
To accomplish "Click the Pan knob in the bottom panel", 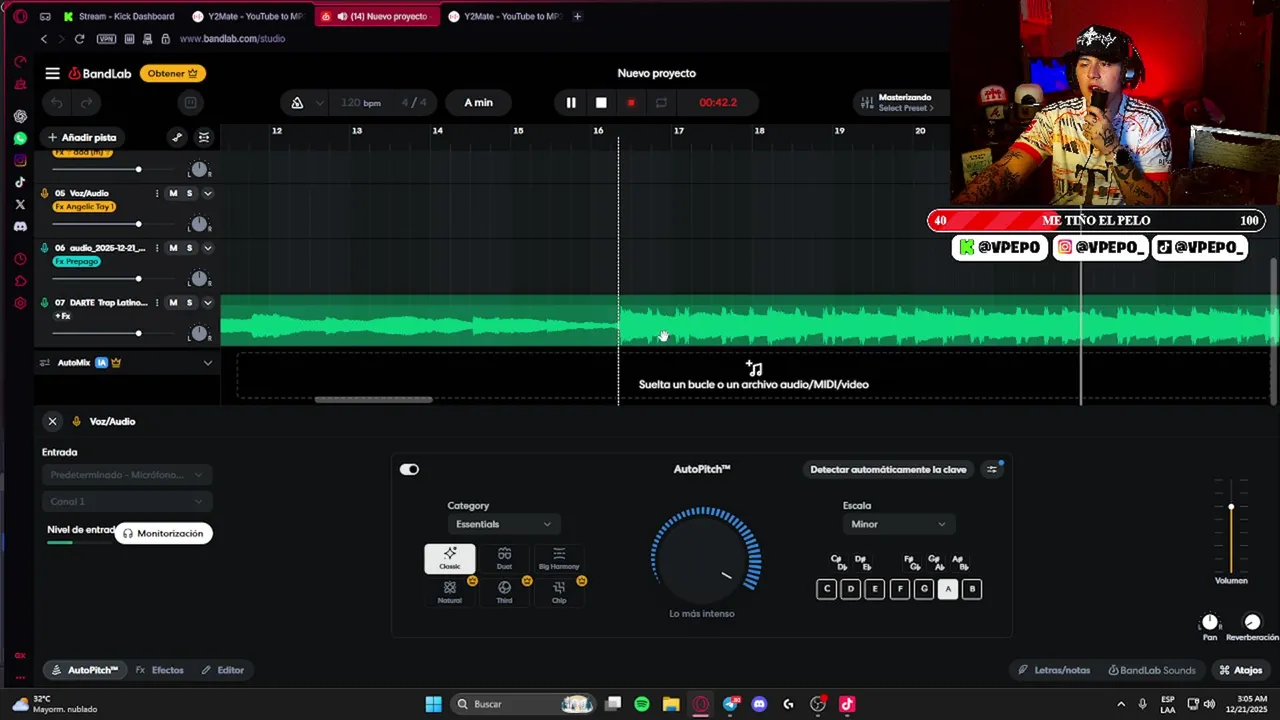I will pos(1210,622).
